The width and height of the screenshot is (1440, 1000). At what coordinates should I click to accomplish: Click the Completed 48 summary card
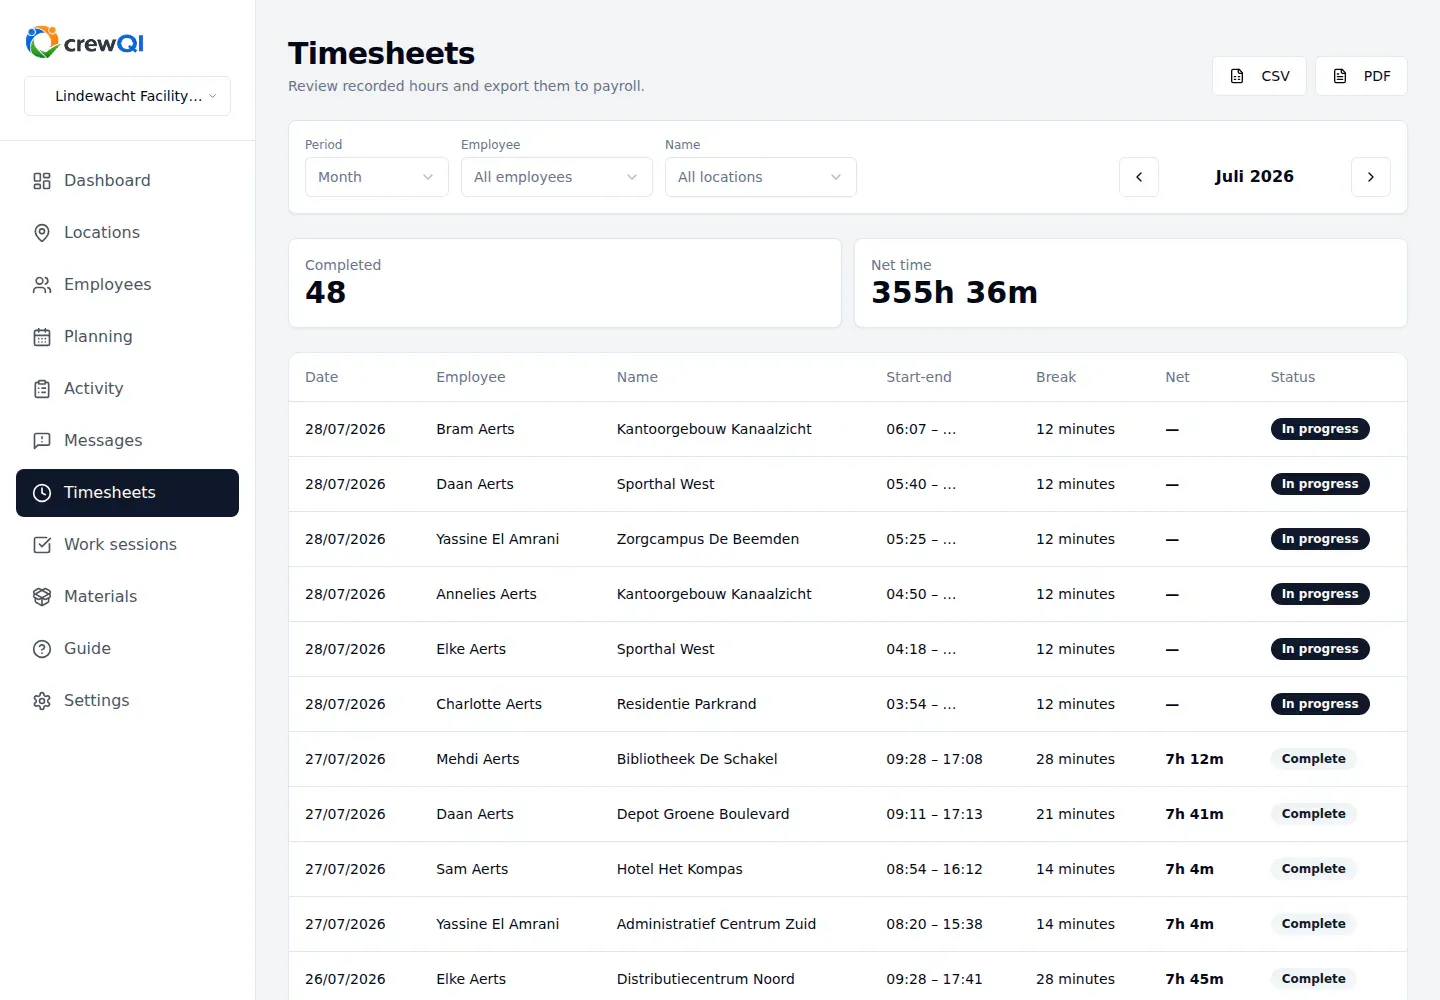565,283
